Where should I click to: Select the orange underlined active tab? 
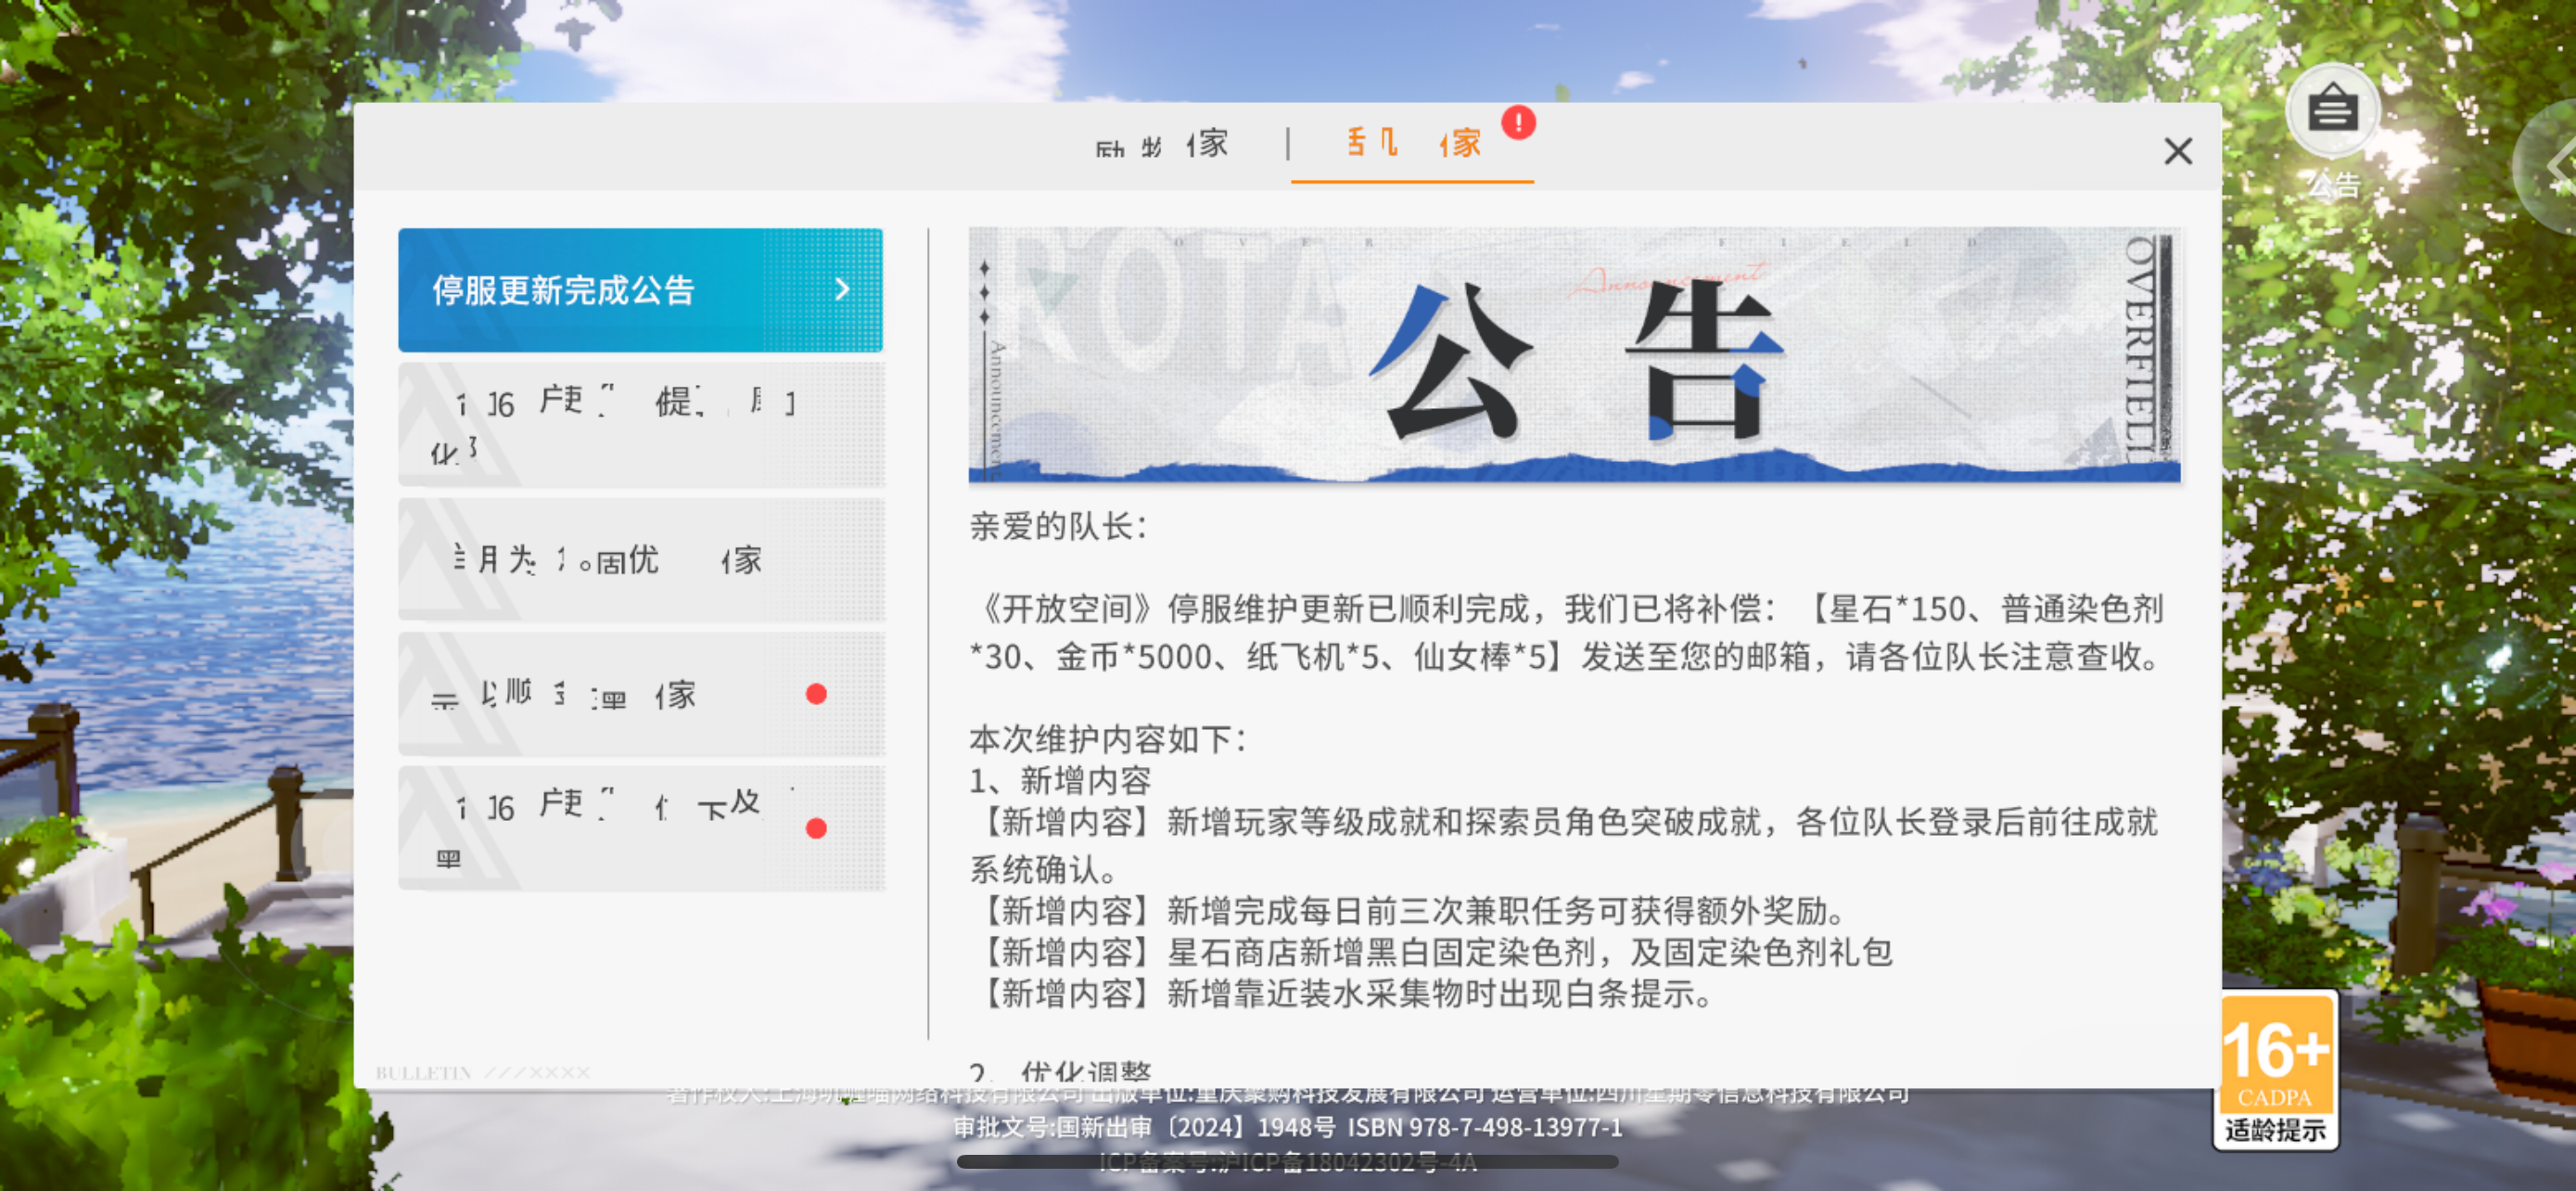pyautogui.click(x=1411, y=145)
